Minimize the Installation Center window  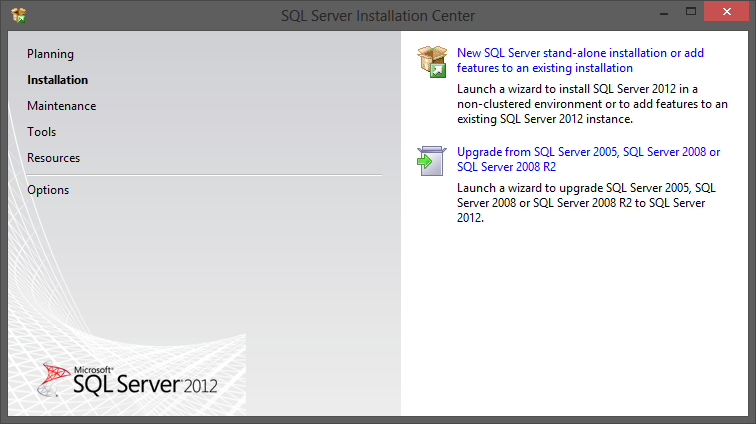pos(664,12)
